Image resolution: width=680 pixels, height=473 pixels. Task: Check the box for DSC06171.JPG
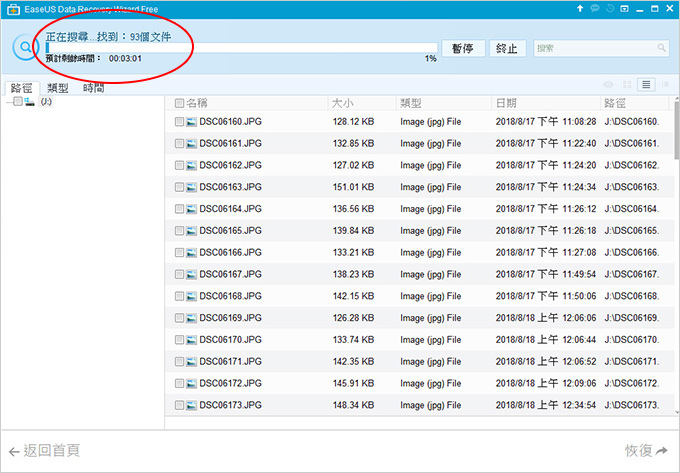(179, 362)
